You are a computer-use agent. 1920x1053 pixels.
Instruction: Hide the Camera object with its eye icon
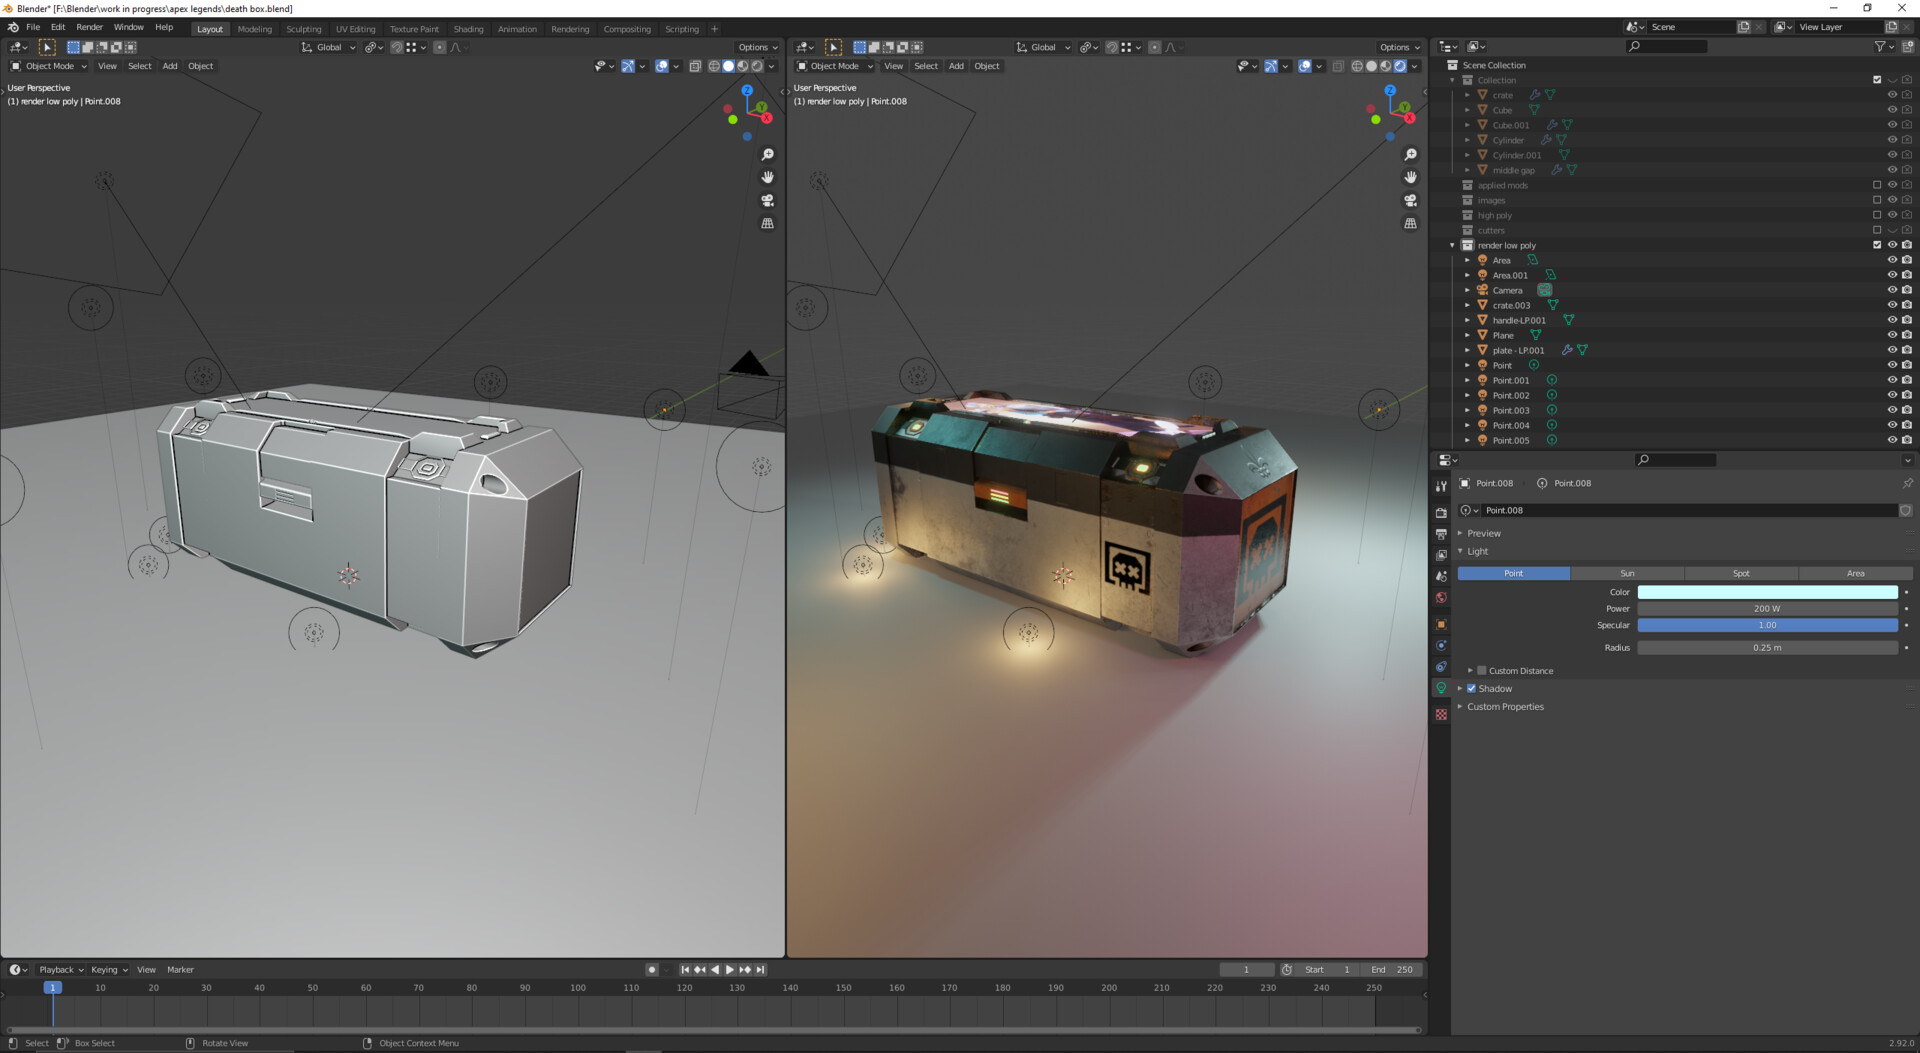(1892, 290)
